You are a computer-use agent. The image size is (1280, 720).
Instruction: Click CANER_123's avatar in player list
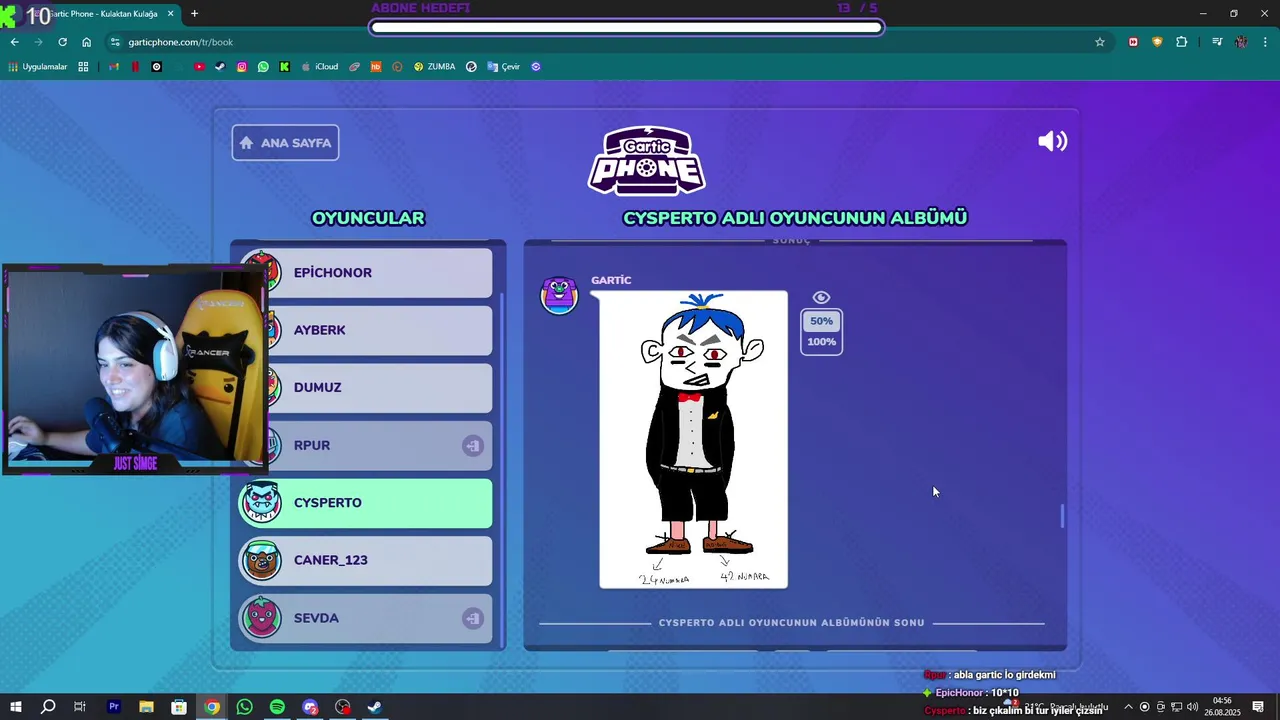(261, 560)
